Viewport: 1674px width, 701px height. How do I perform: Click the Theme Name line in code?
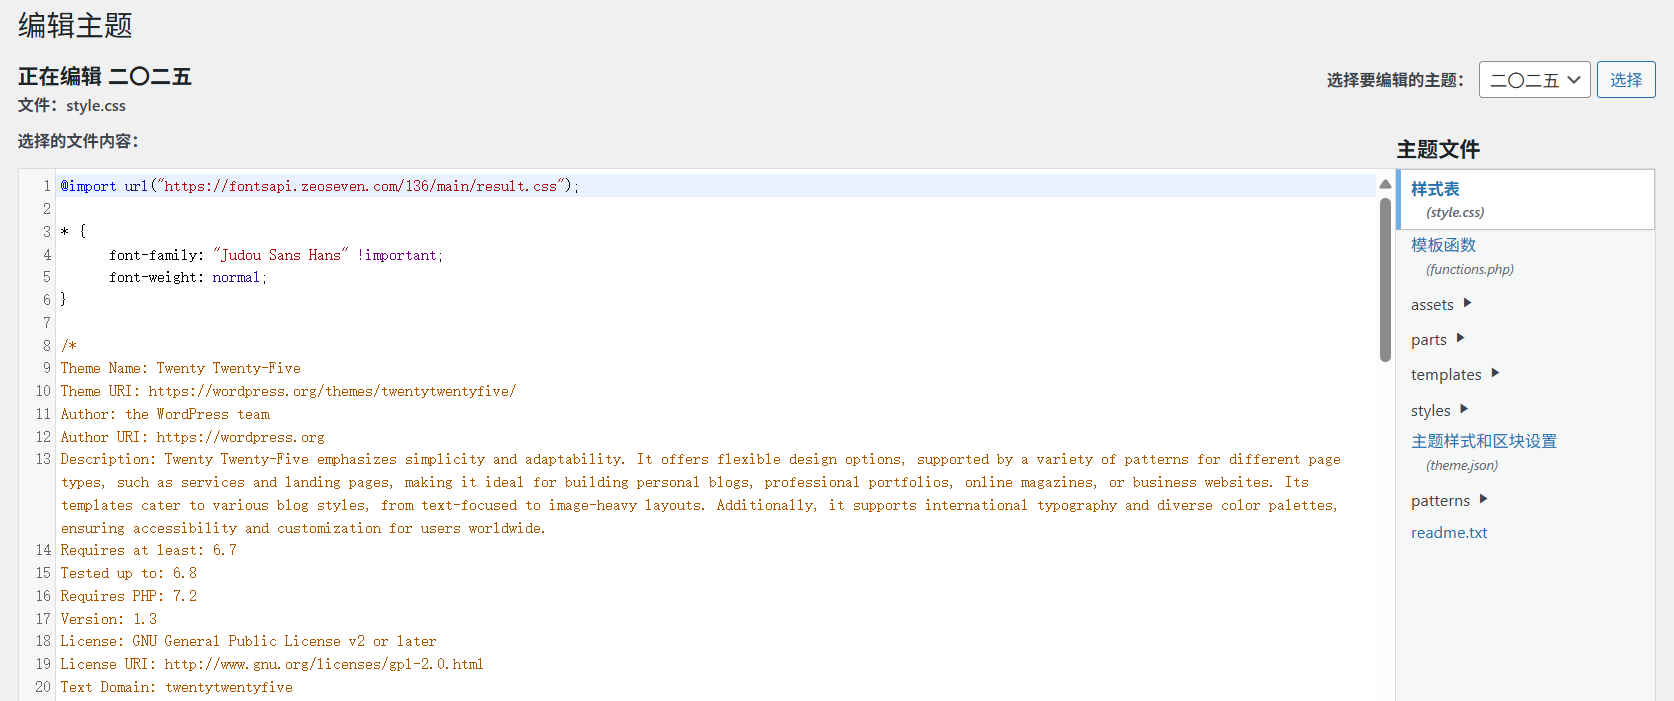click(x=180, y=368)
